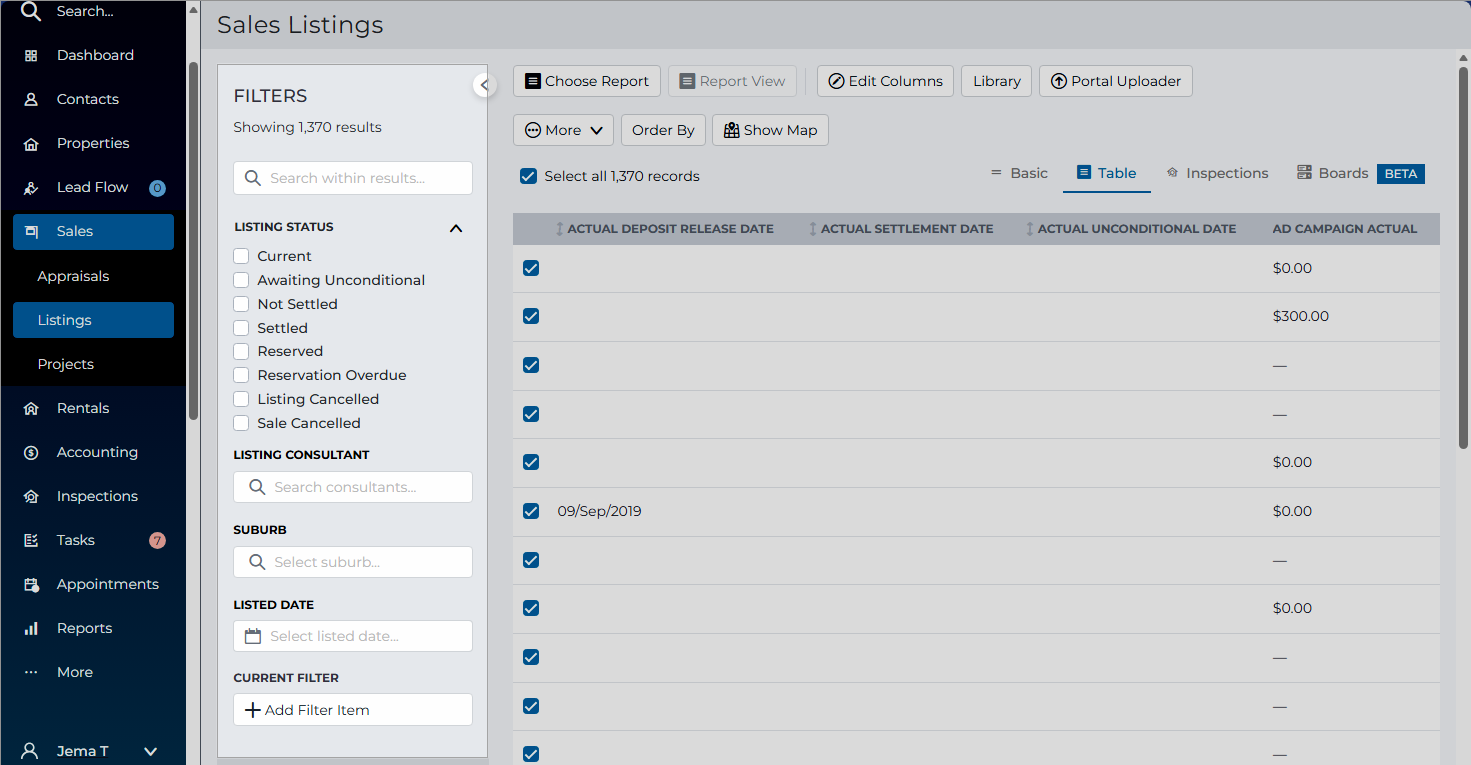Sort by Actual Unconditional Date arrows icon
Image resolution: width=1471 pixels, height=765 pixels.
click(1030, 229)
